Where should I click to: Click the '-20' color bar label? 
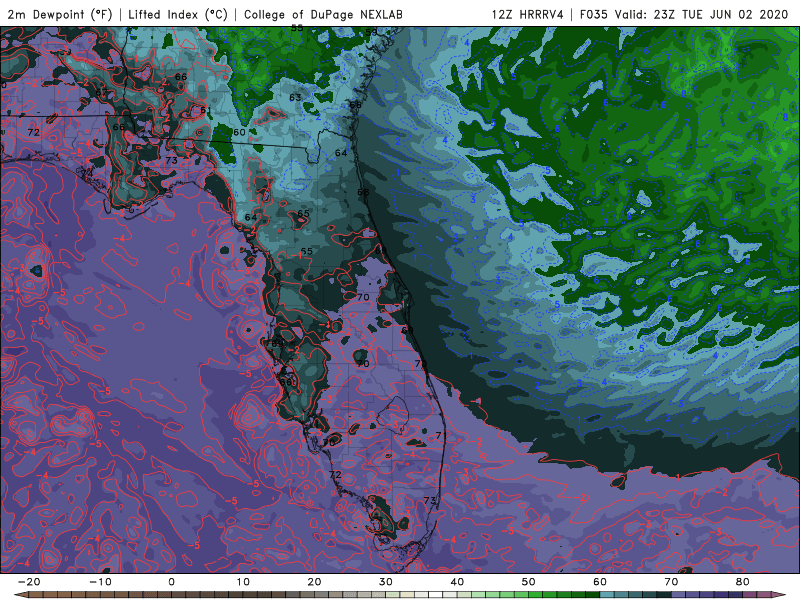29,582
